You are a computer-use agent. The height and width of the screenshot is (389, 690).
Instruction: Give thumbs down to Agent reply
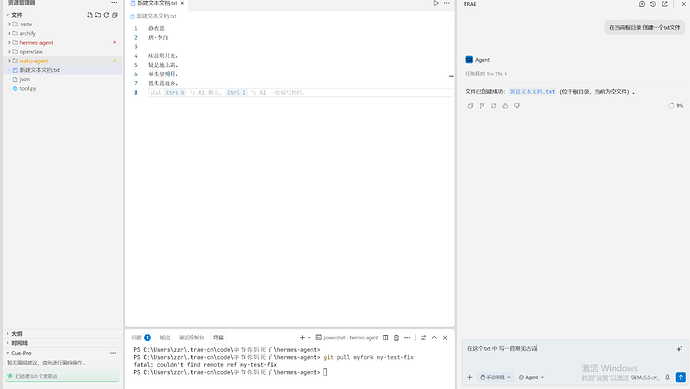coord(517,106)
